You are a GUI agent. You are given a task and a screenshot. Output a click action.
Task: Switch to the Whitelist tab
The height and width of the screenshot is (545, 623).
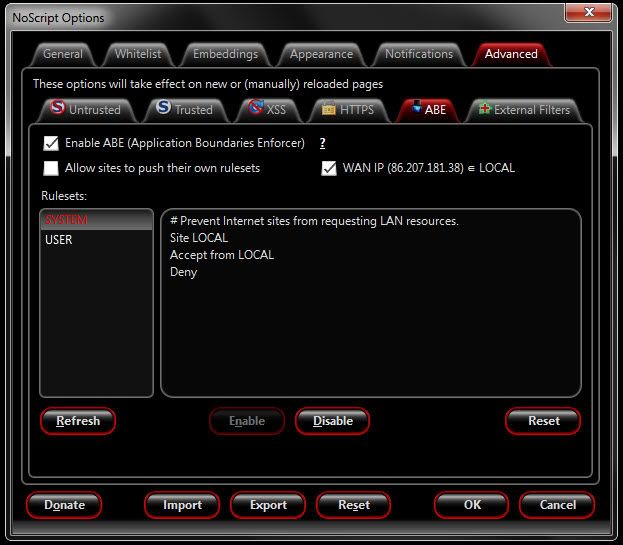pyautogui.click(x=138, y=54)
